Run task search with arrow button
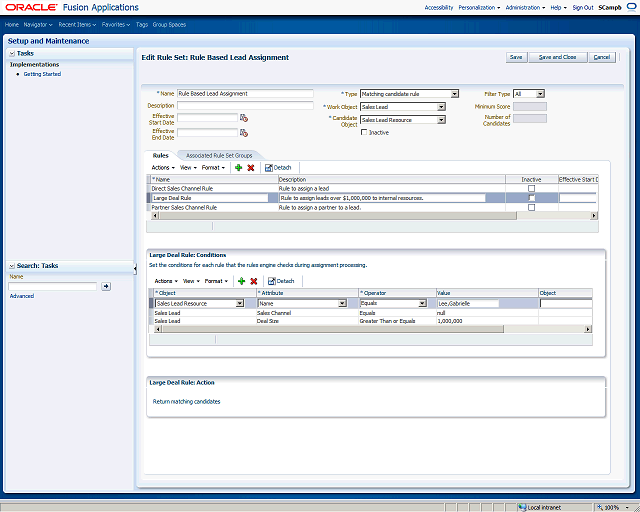 pyautogui.click(x=106, y=286)
